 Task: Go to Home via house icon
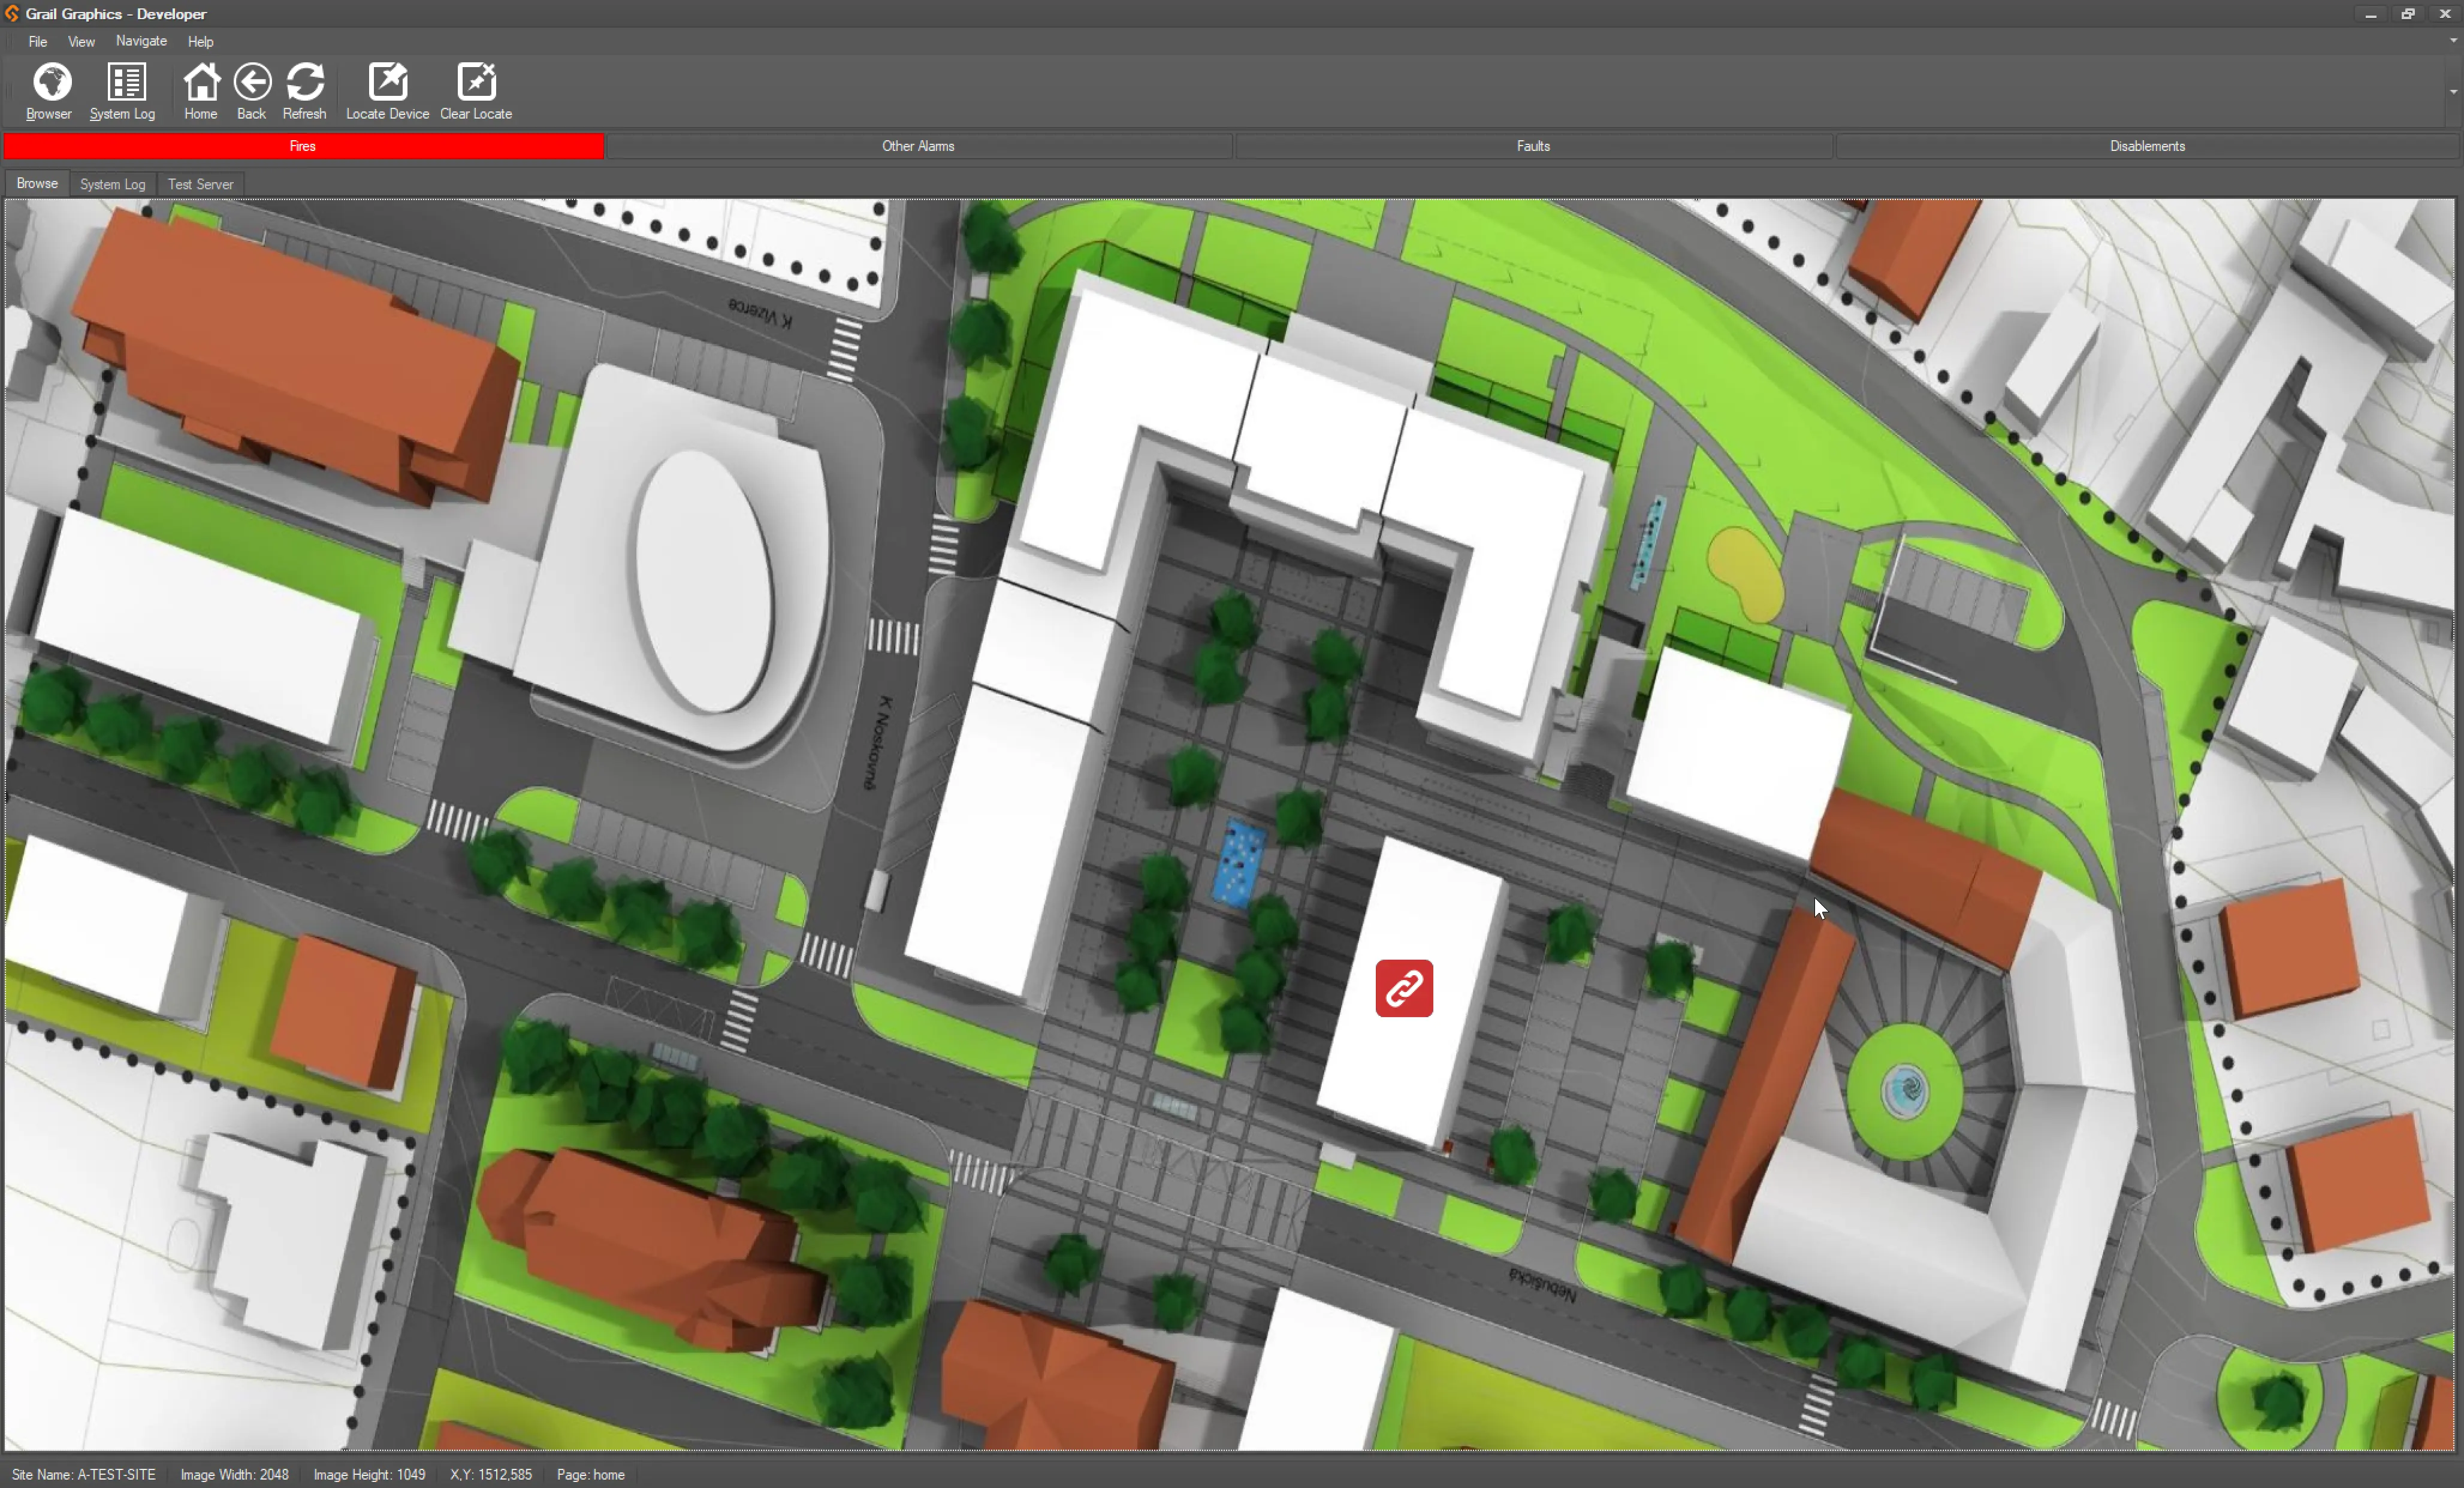(x=201, y=83)
